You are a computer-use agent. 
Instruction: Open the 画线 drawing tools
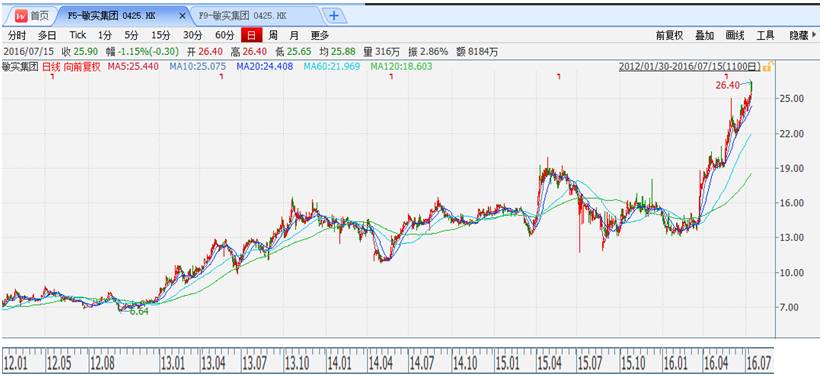coord(735,35)
